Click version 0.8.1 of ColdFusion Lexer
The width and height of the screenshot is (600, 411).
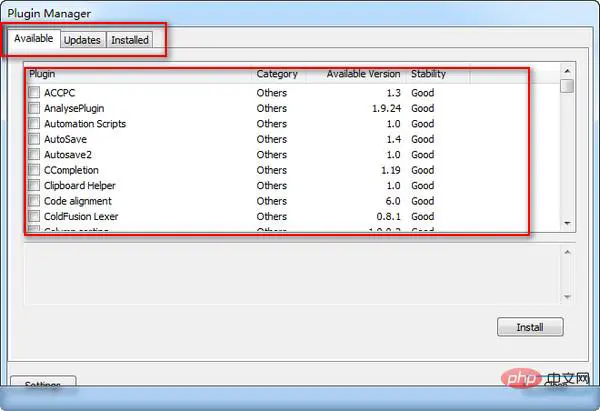point(388,217)
